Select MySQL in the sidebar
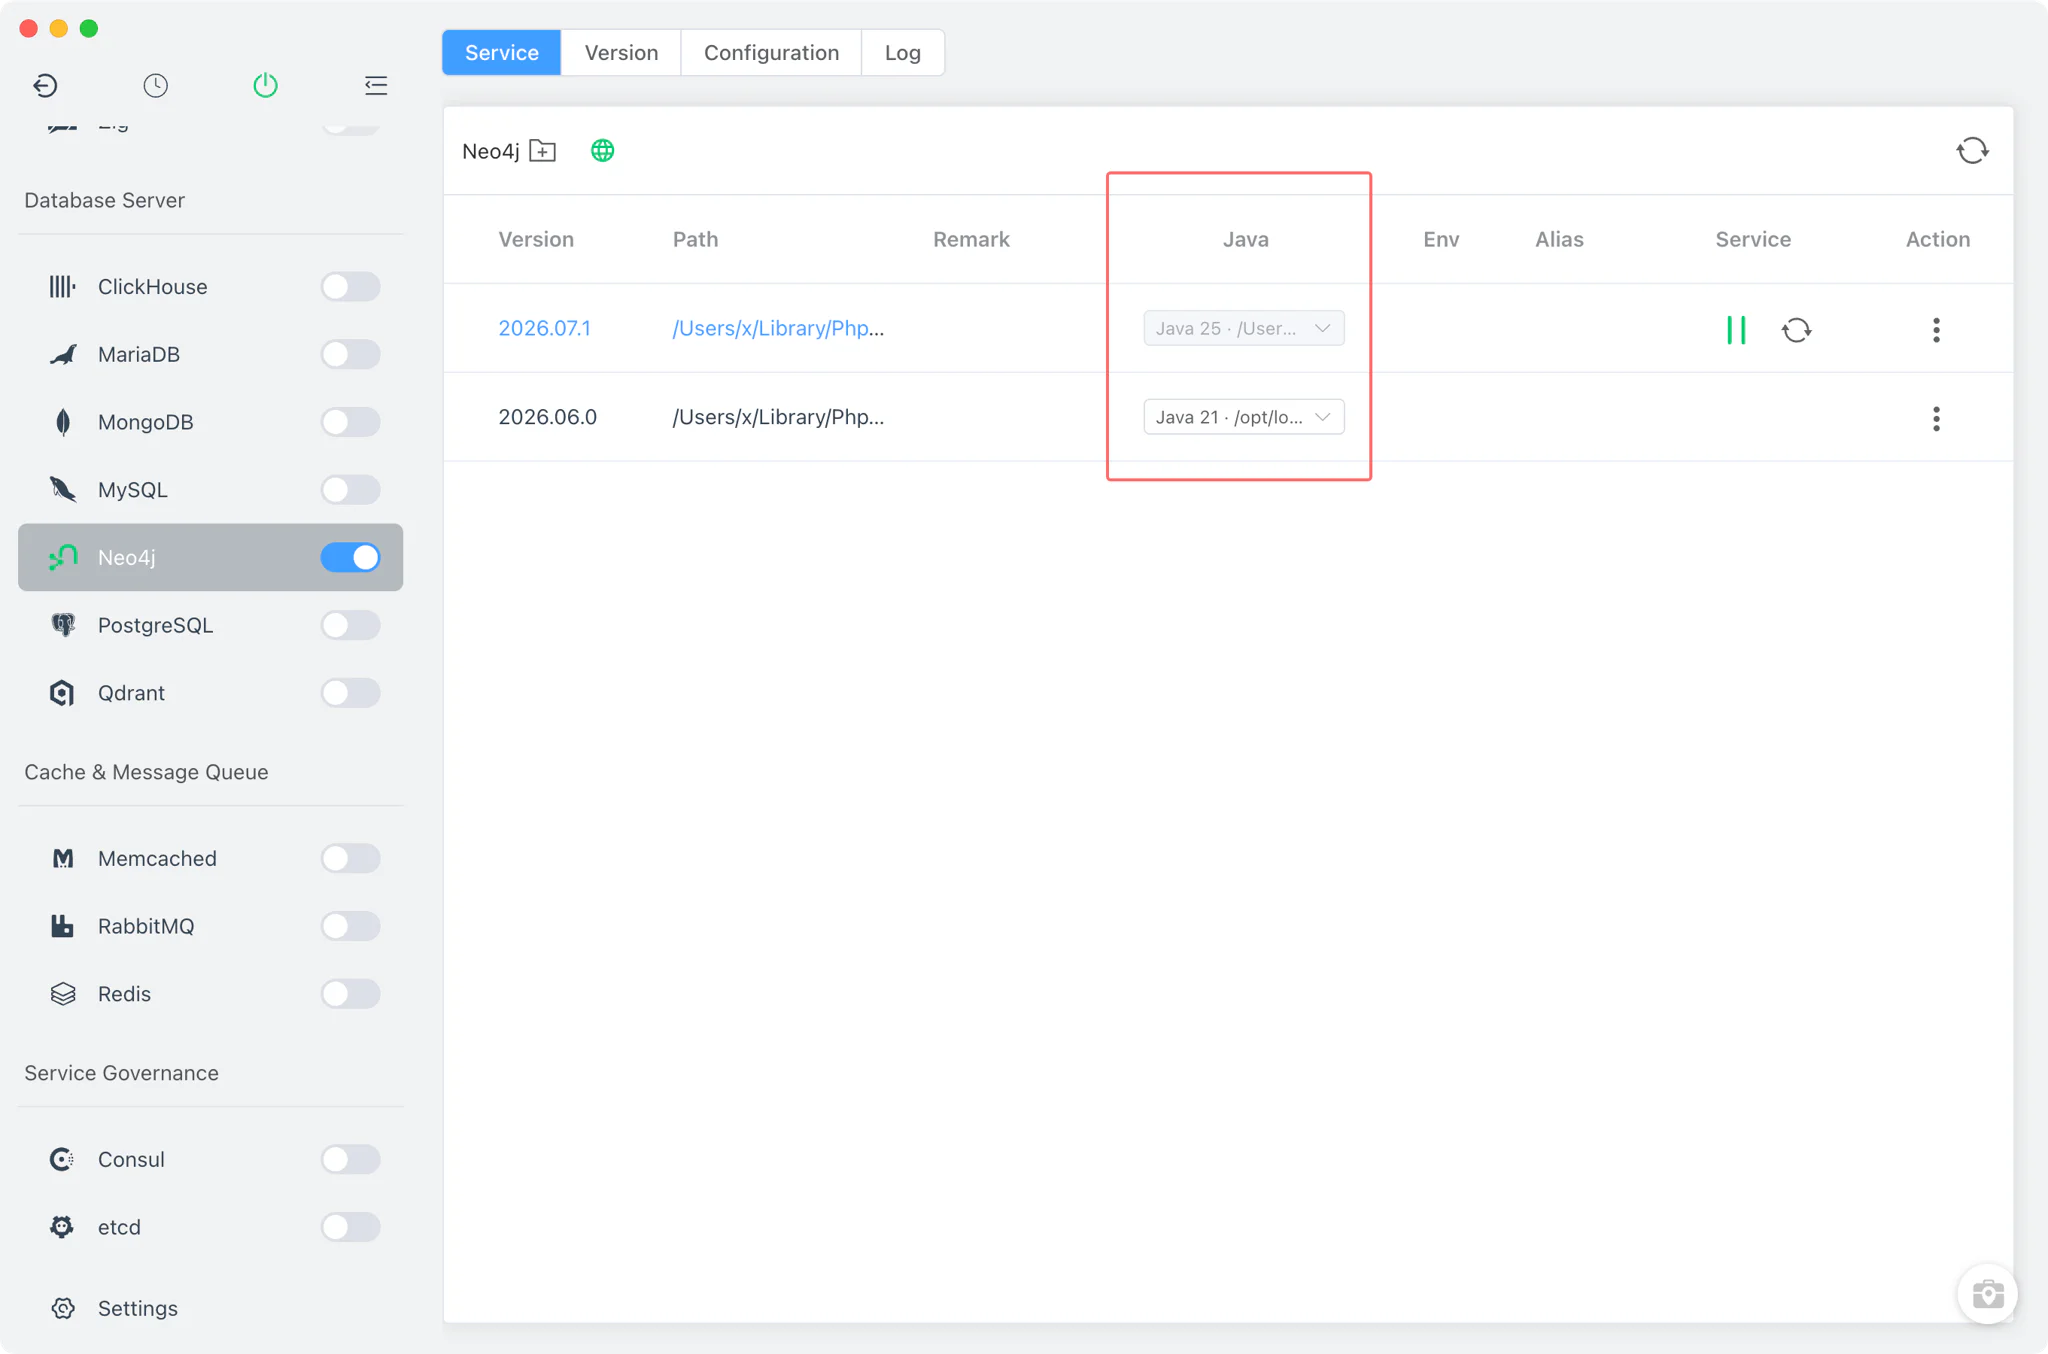2048x1354 pixels. [x=210, y=489]
